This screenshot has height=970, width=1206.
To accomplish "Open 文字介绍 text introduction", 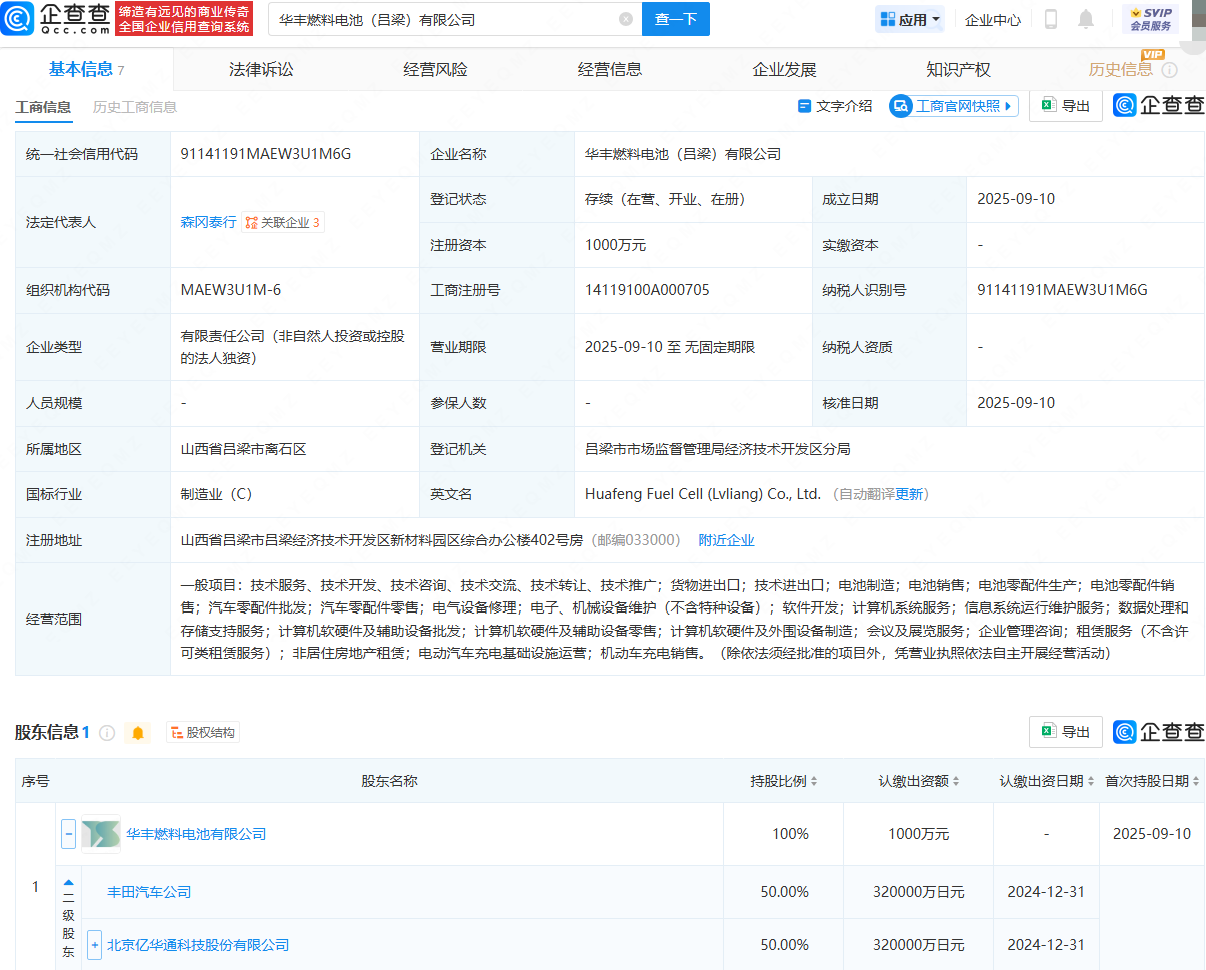I will pyautogui.click(x=834, y=106).
